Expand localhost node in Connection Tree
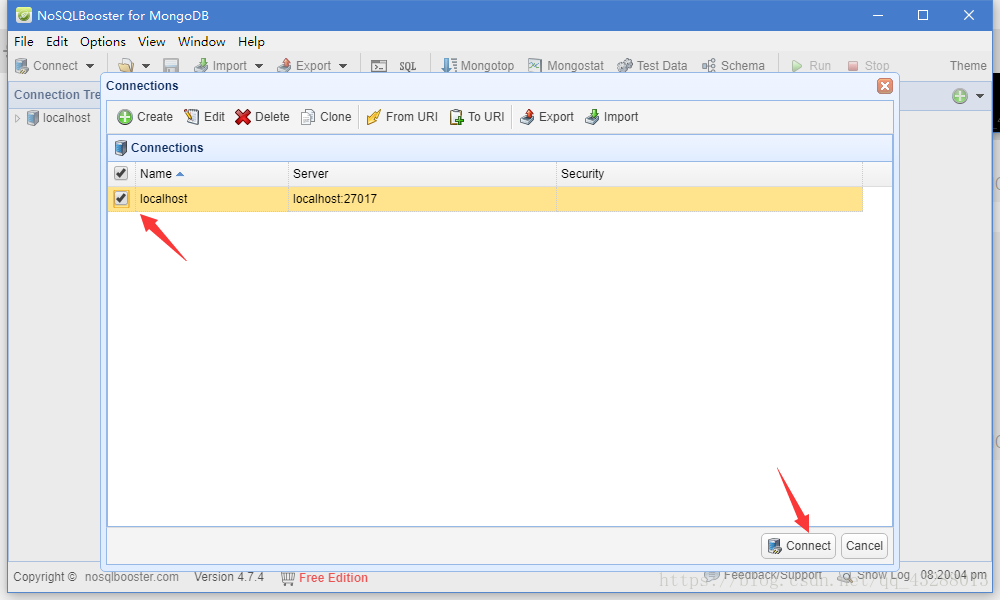 click(x=18, y=118)
